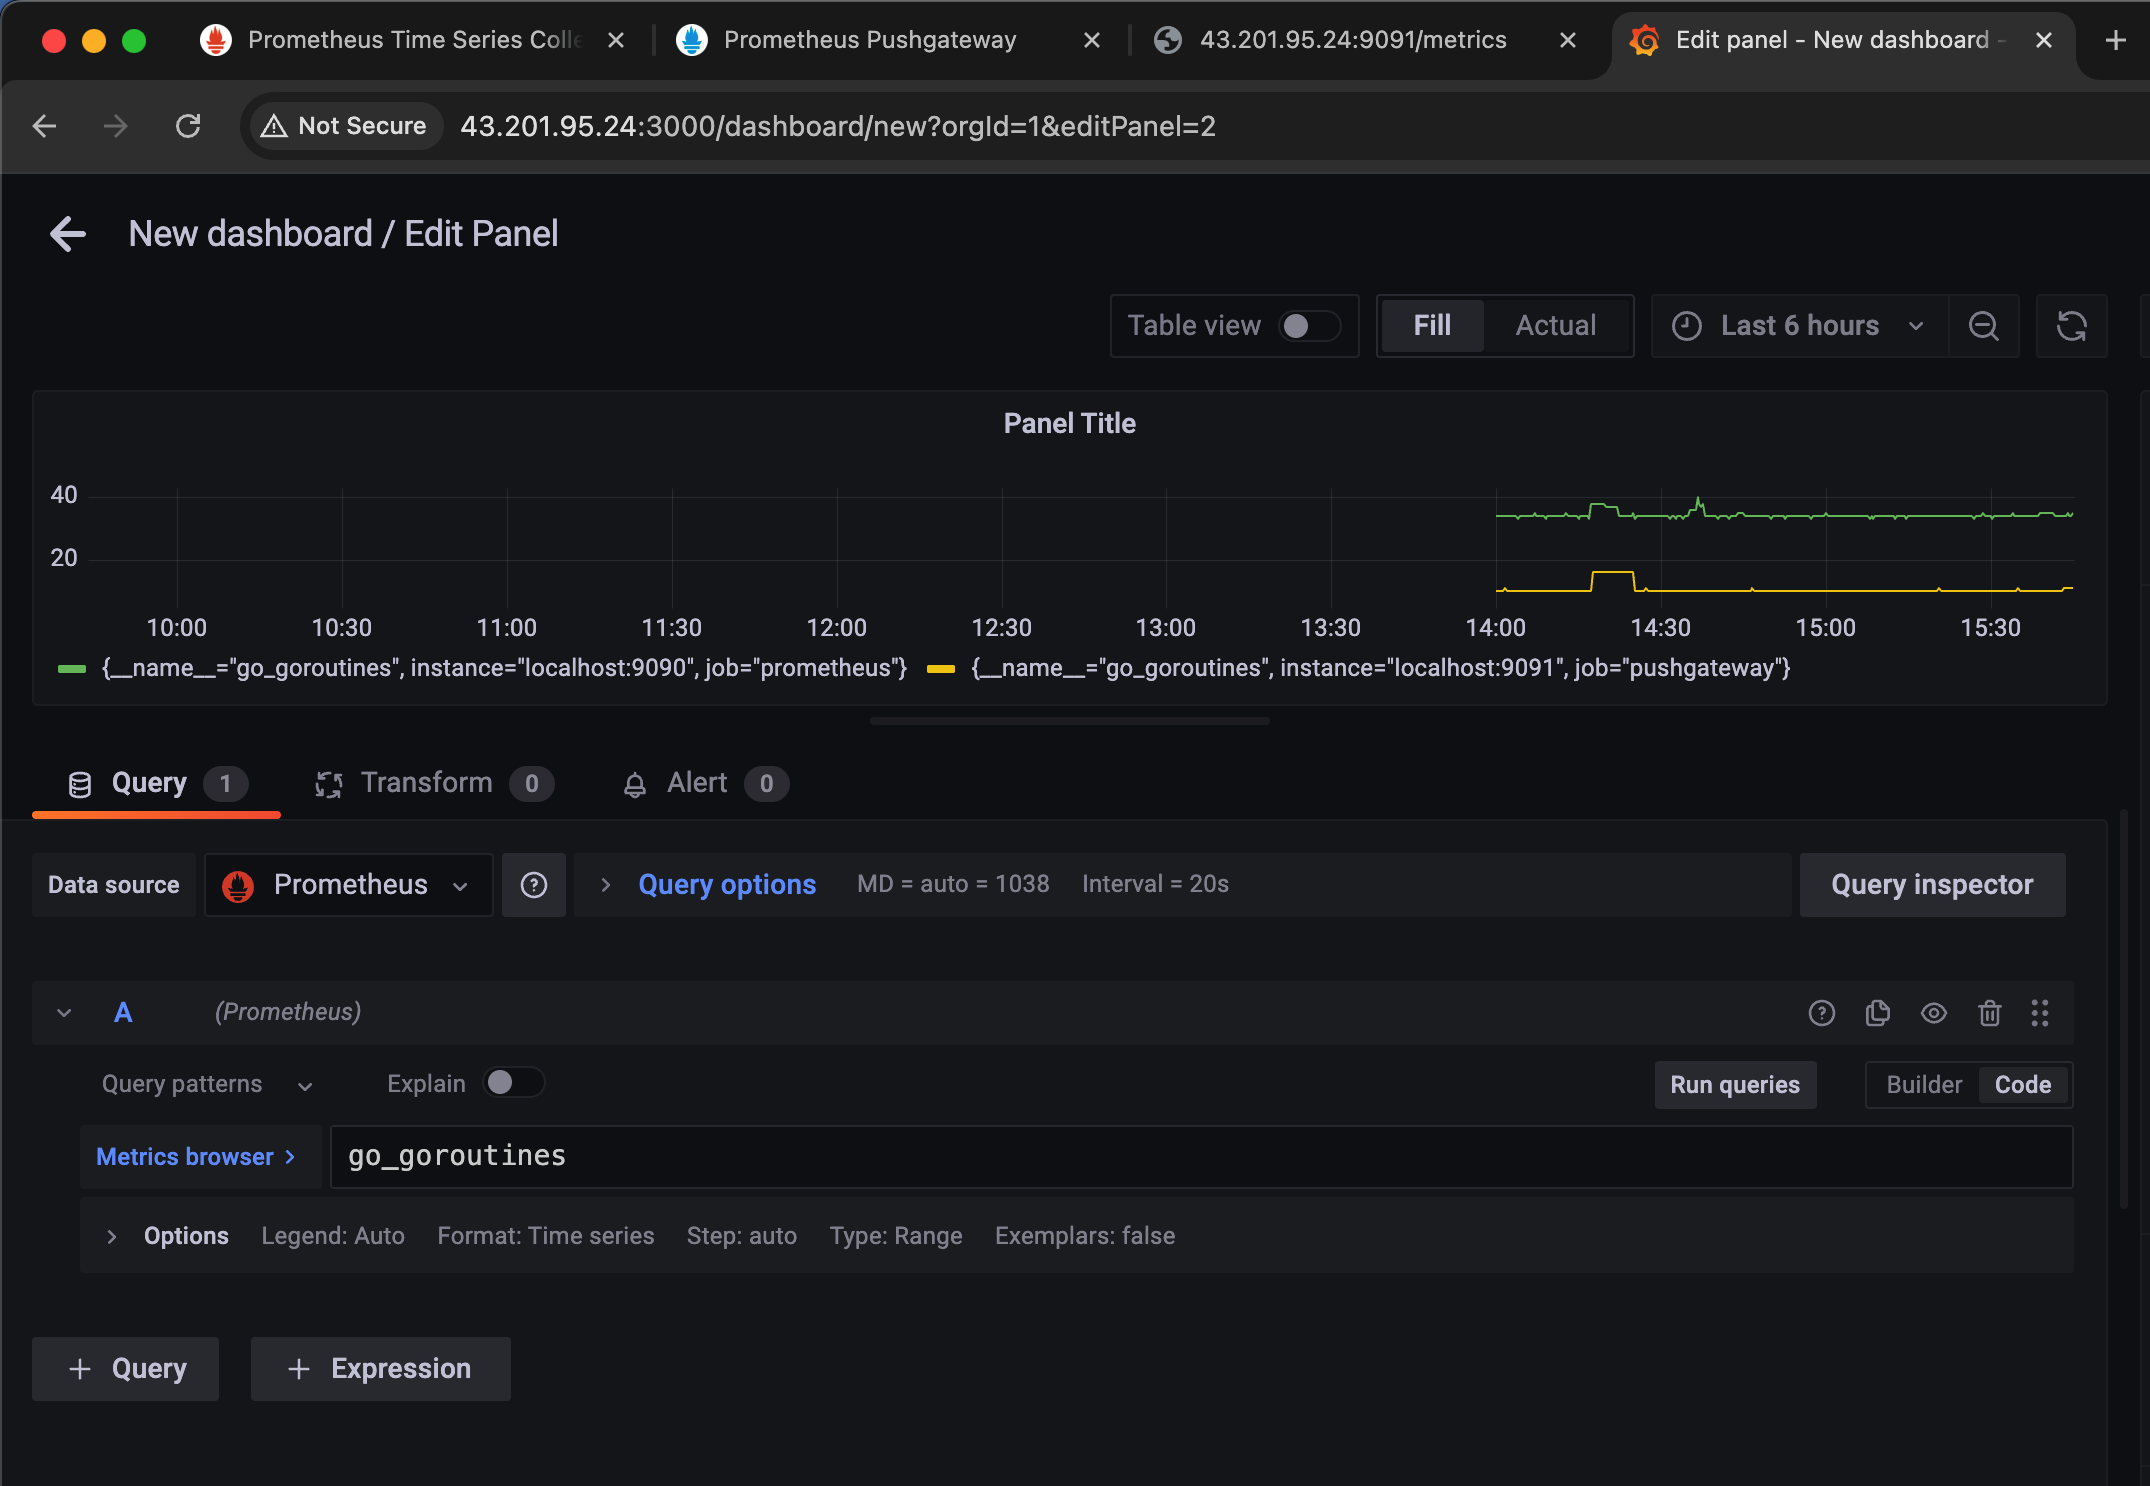Delete query A using trash icon

click(1989, 1013)
